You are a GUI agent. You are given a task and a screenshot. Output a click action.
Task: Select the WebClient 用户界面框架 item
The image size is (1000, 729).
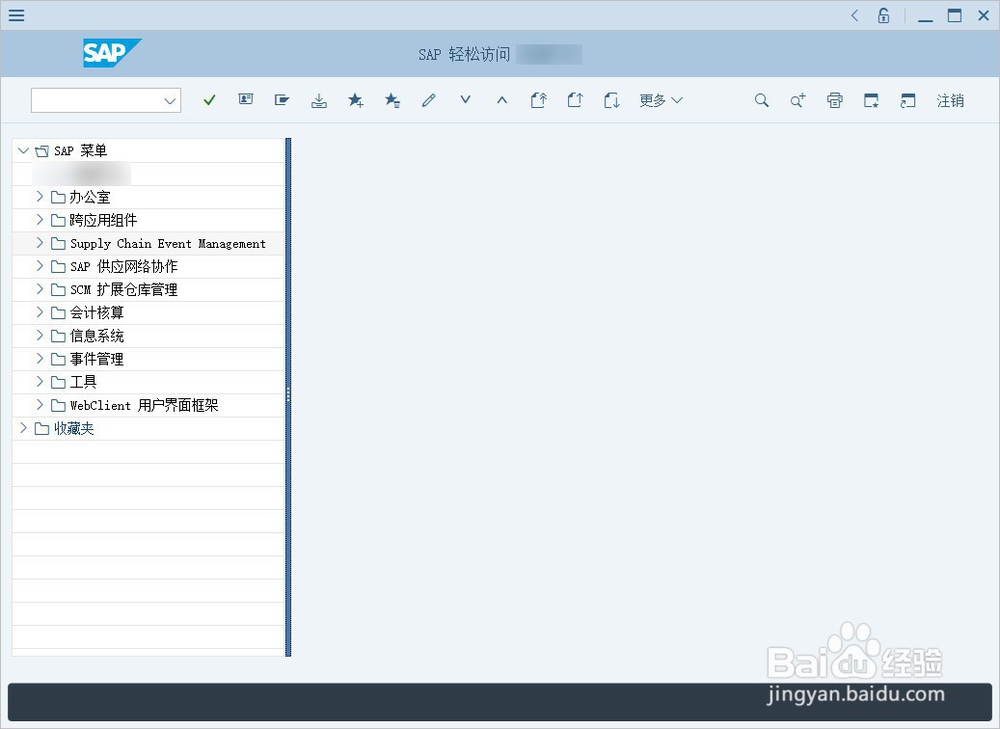click(x=144, y=405)
